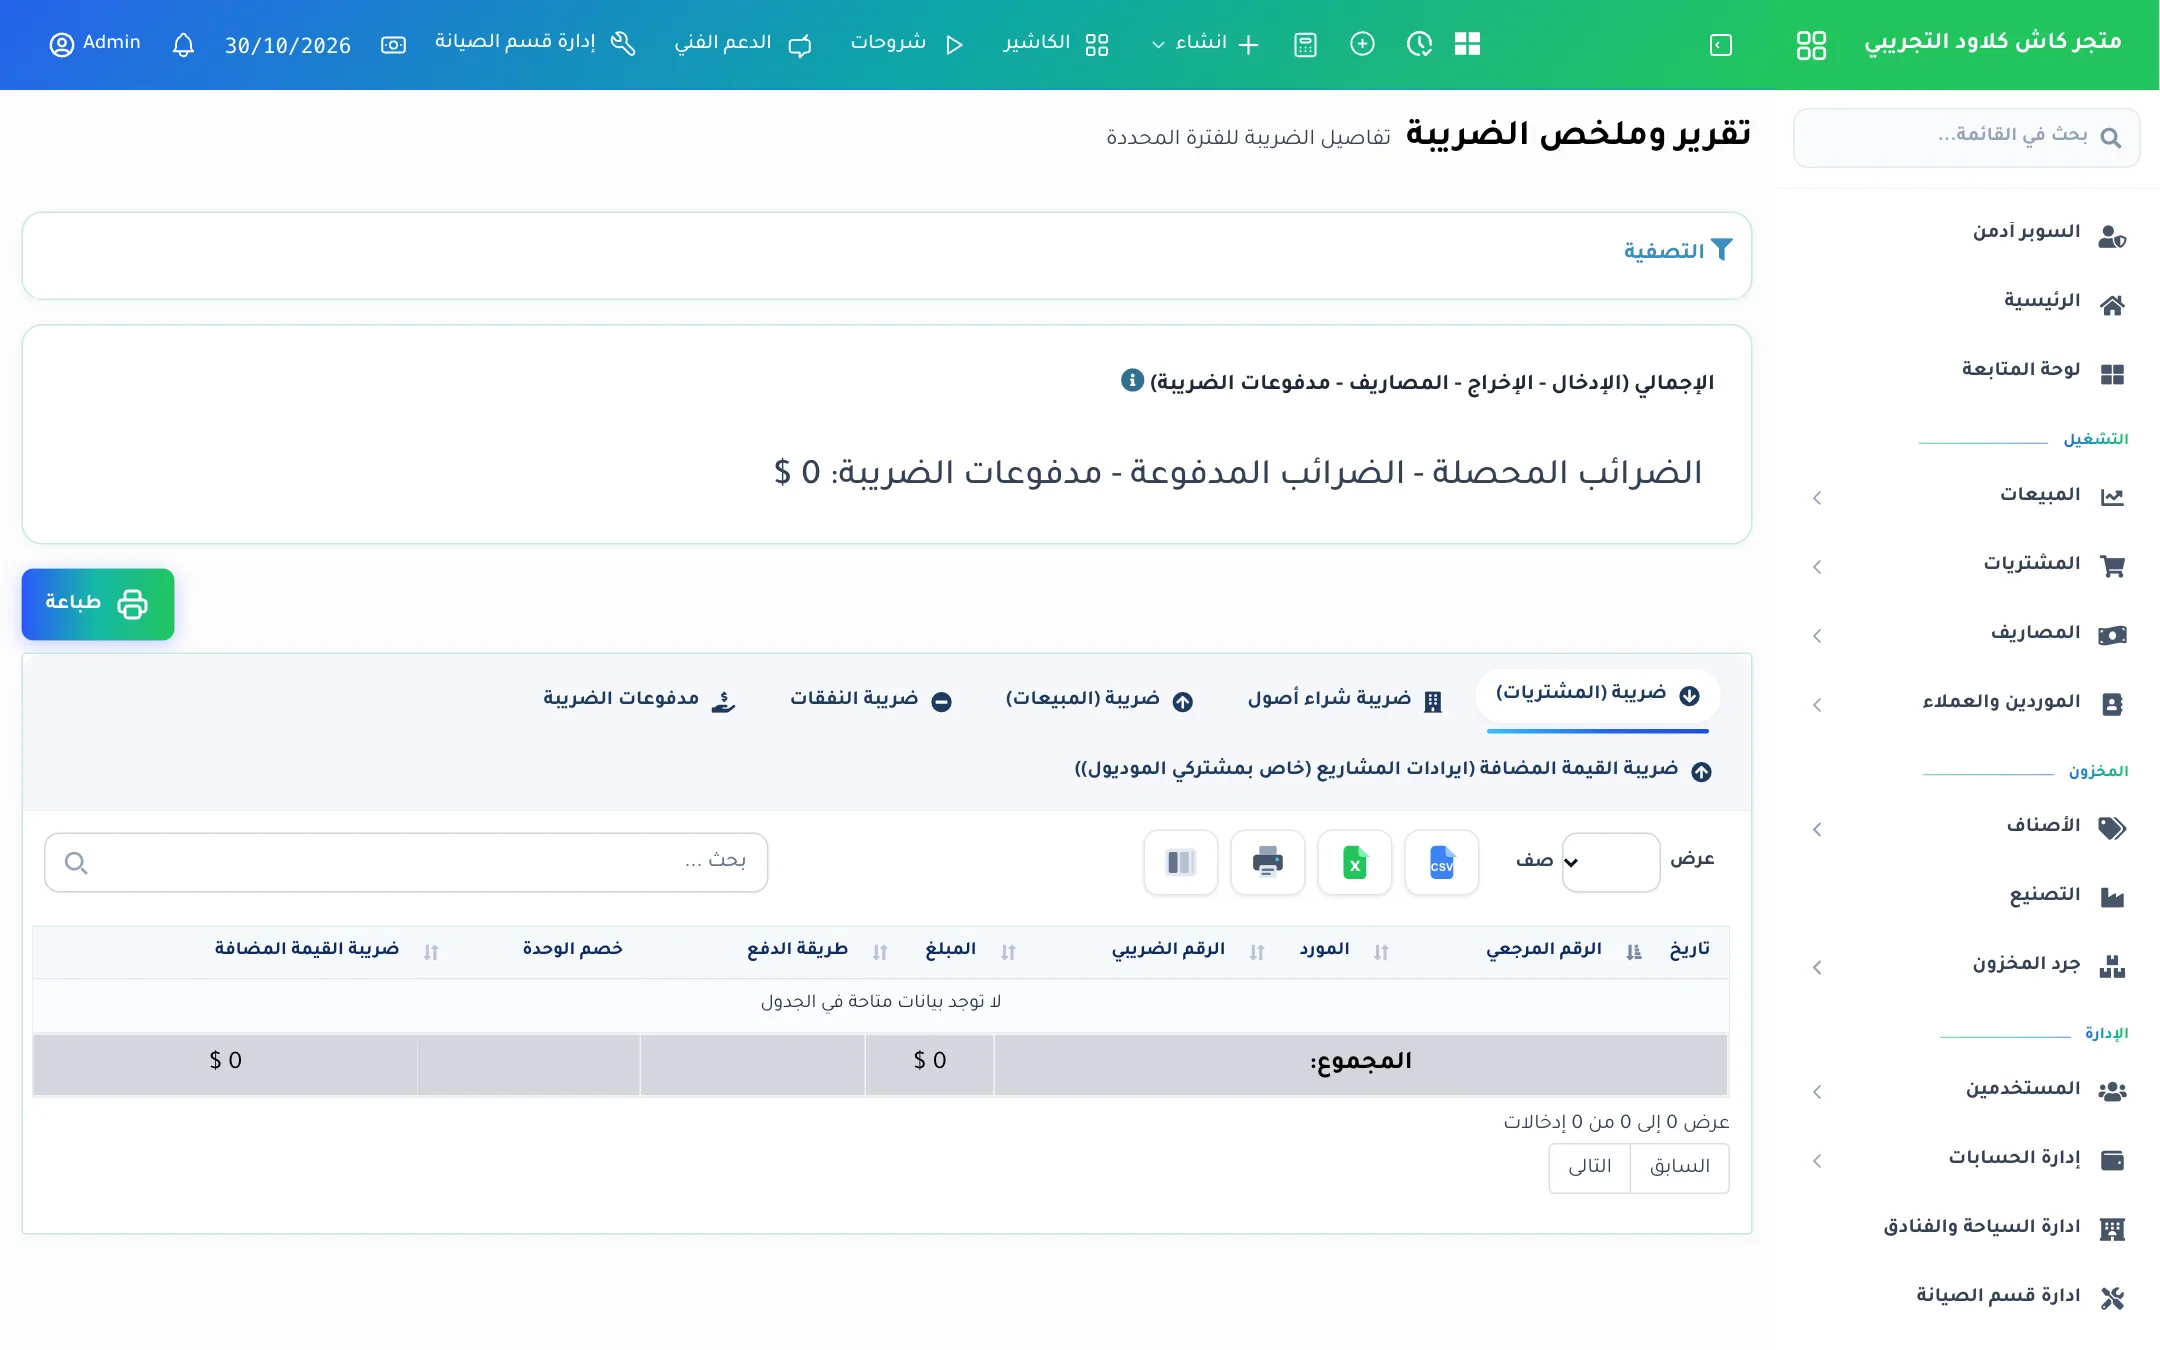Screen dimensions: 2160x1350
Task: Click the plus-circle icon in top bar
Action: (x=1362, y=44)
